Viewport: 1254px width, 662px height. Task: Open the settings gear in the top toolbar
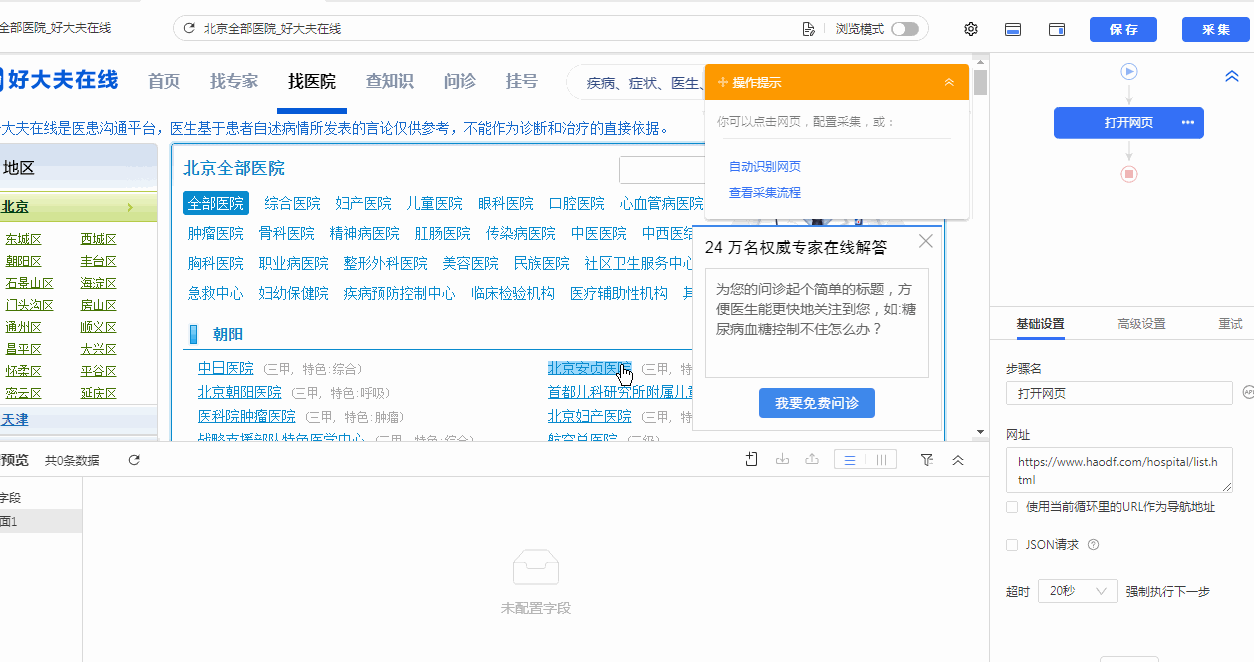tap(970, 29)
